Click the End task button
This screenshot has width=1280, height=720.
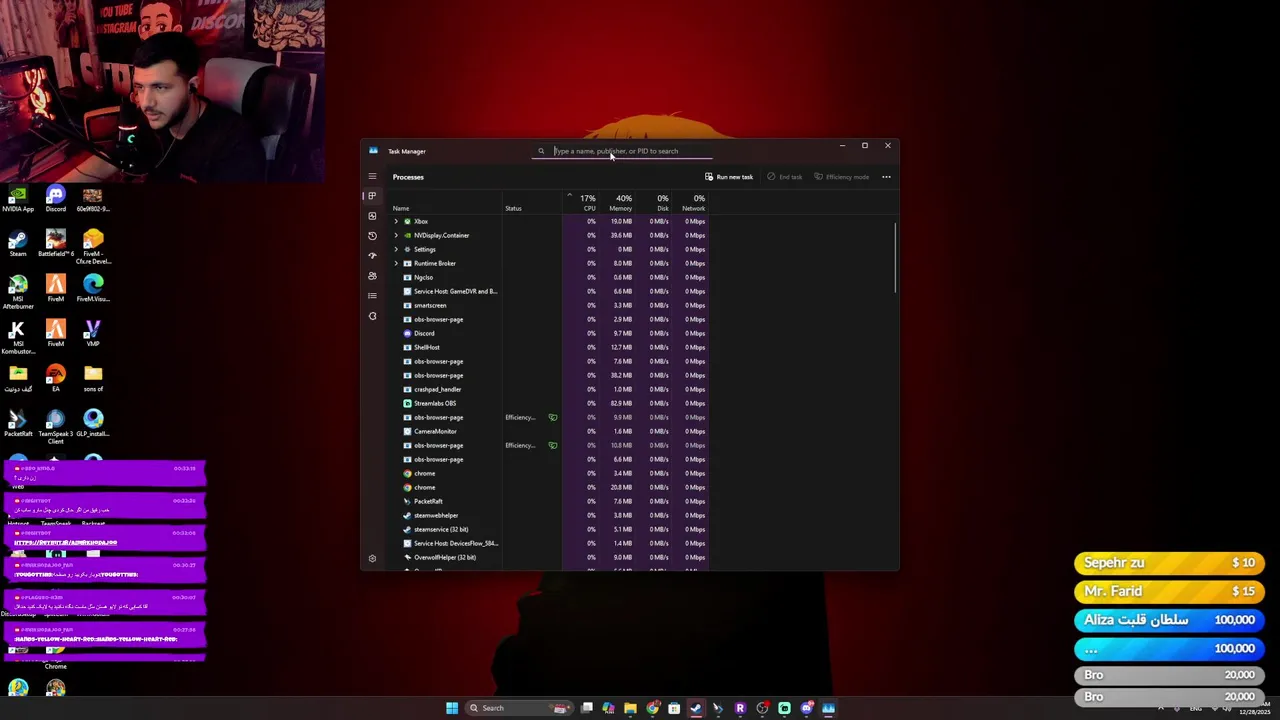(x=785, y=177)
